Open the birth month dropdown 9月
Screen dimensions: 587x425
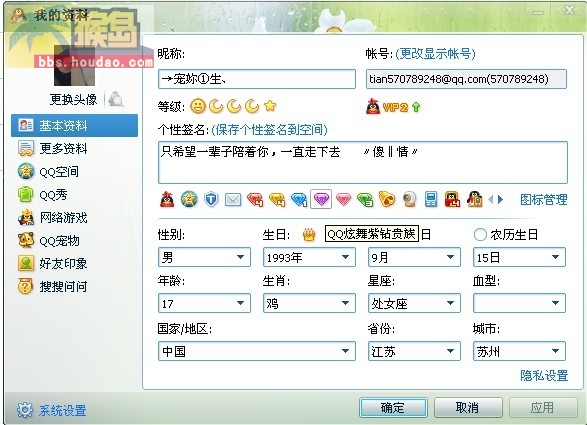[x=414, y=257]
